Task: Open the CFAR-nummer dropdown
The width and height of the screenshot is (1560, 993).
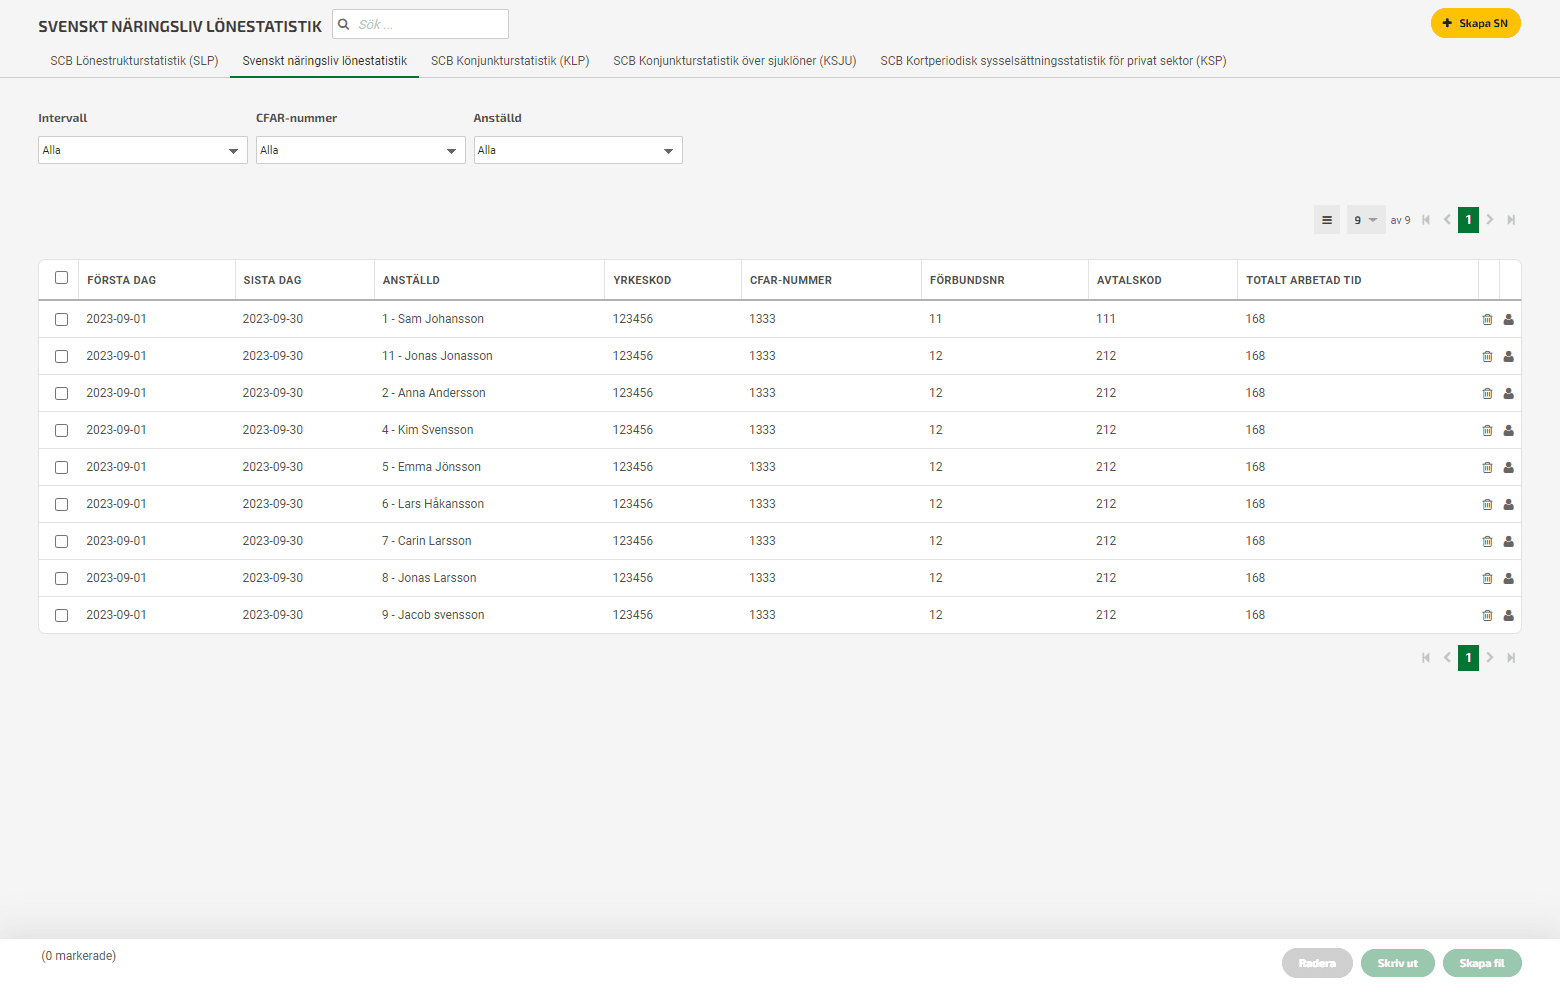Action: coord(360,150)
